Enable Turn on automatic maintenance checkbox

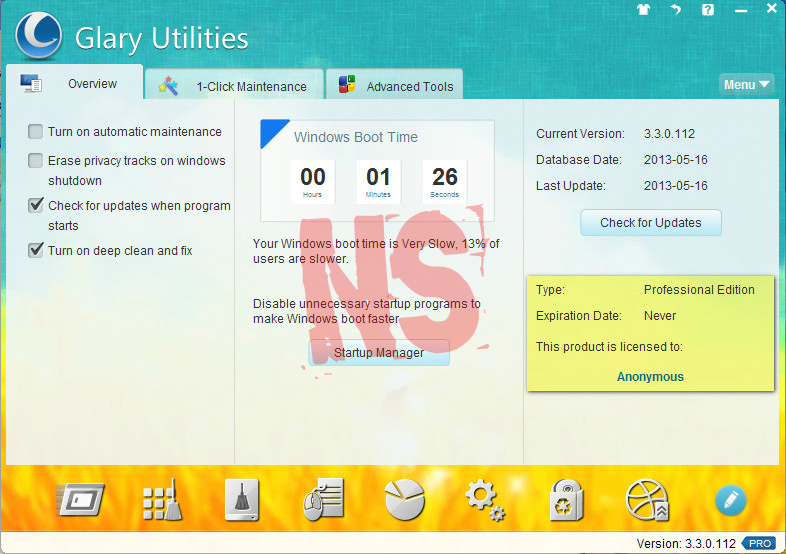click(x=35, y=131)
